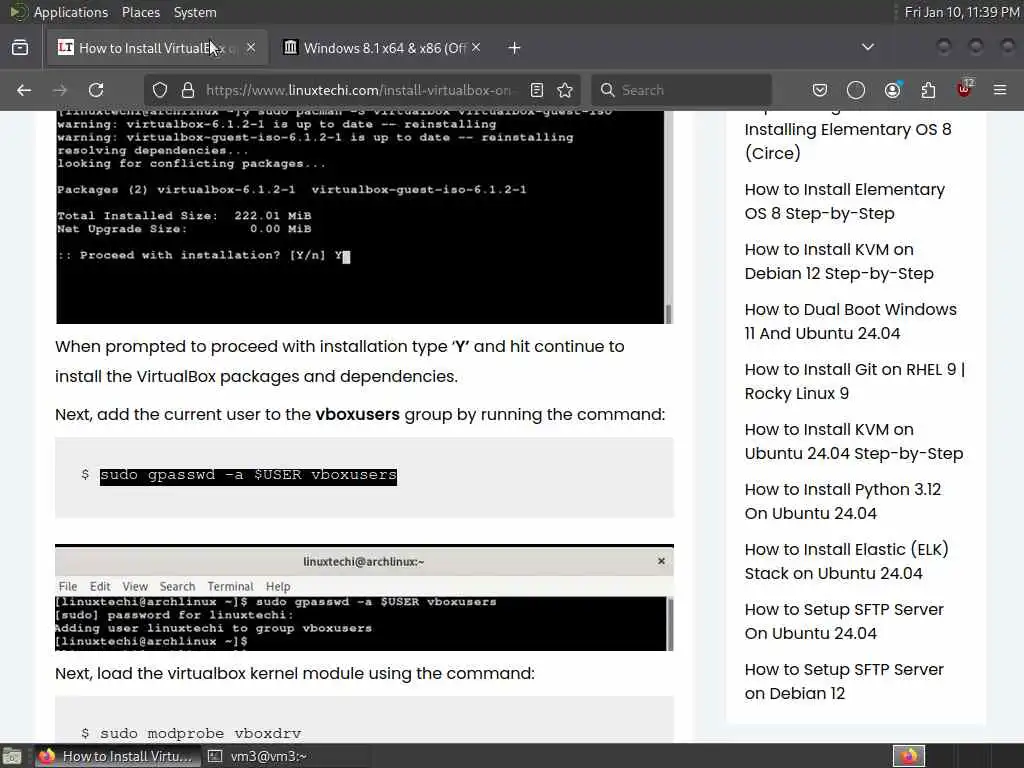Open How to Install Python 3.12 link

[842, 502]
